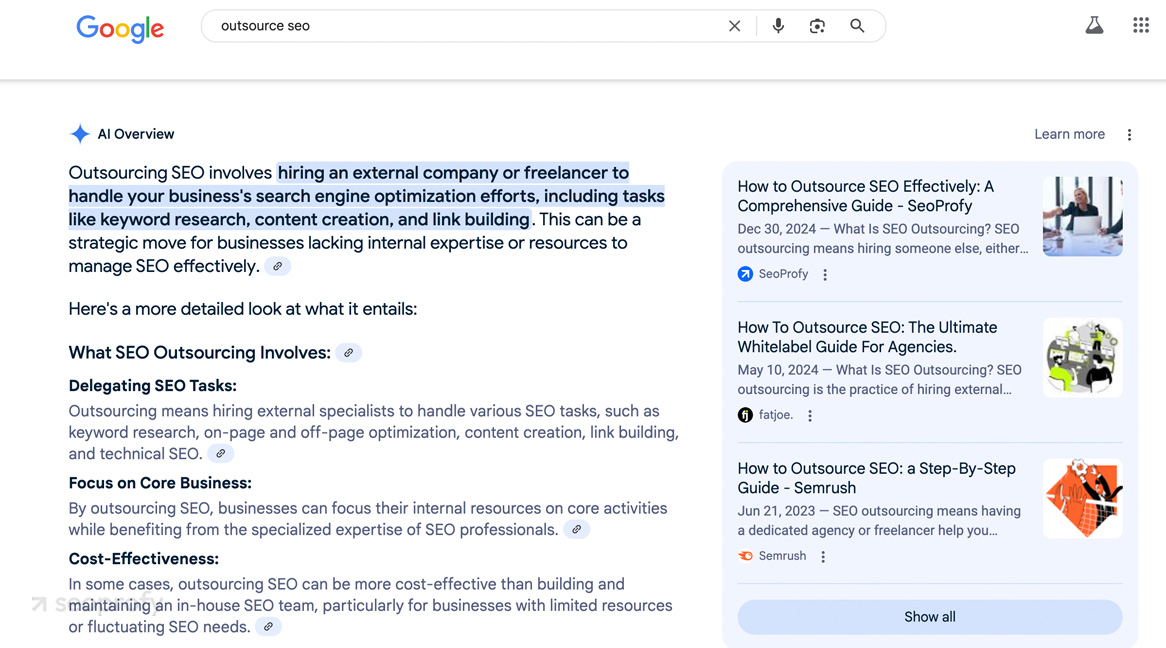The image size is (1166, 648).
Task: Click the fatjoe favicon
Action: click(x=745, y=415)
